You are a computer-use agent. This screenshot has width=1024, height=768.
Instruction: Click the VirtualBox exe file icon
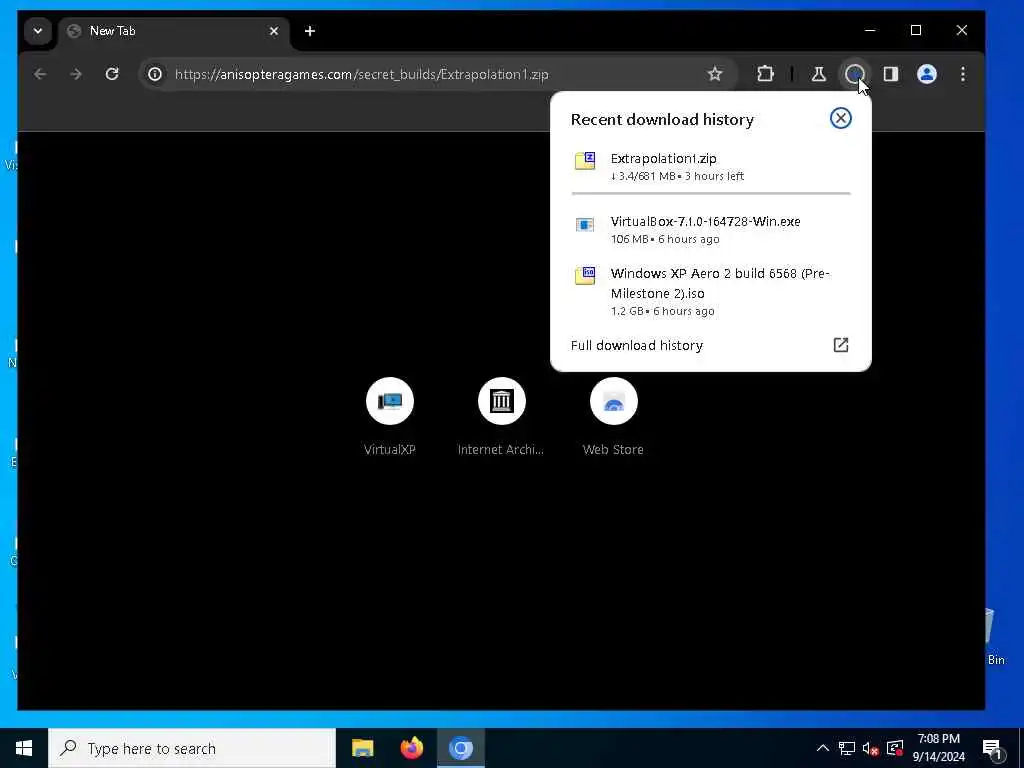(x=585, y=225)
